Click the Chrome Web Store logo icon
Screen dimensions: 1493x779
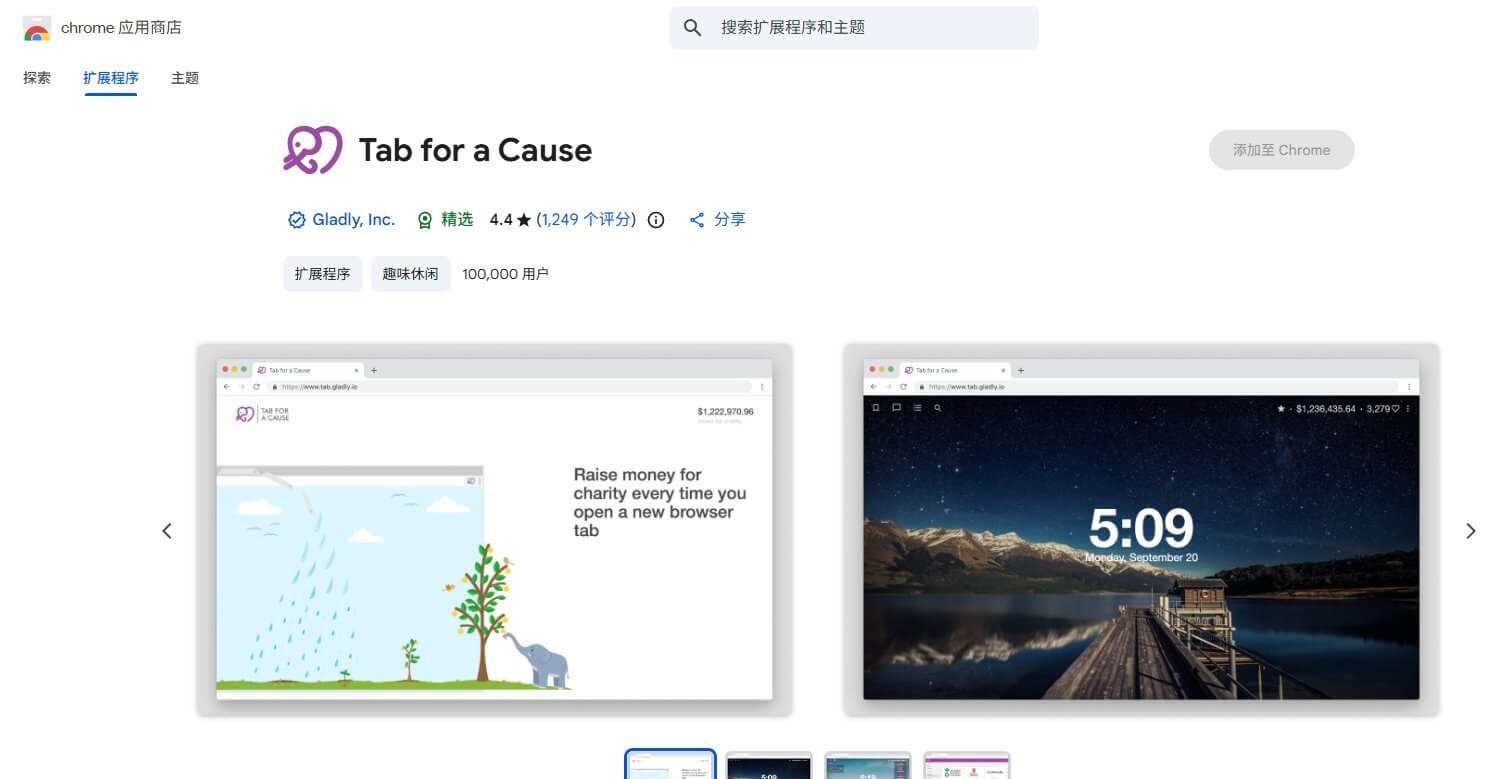coord(37,28)
